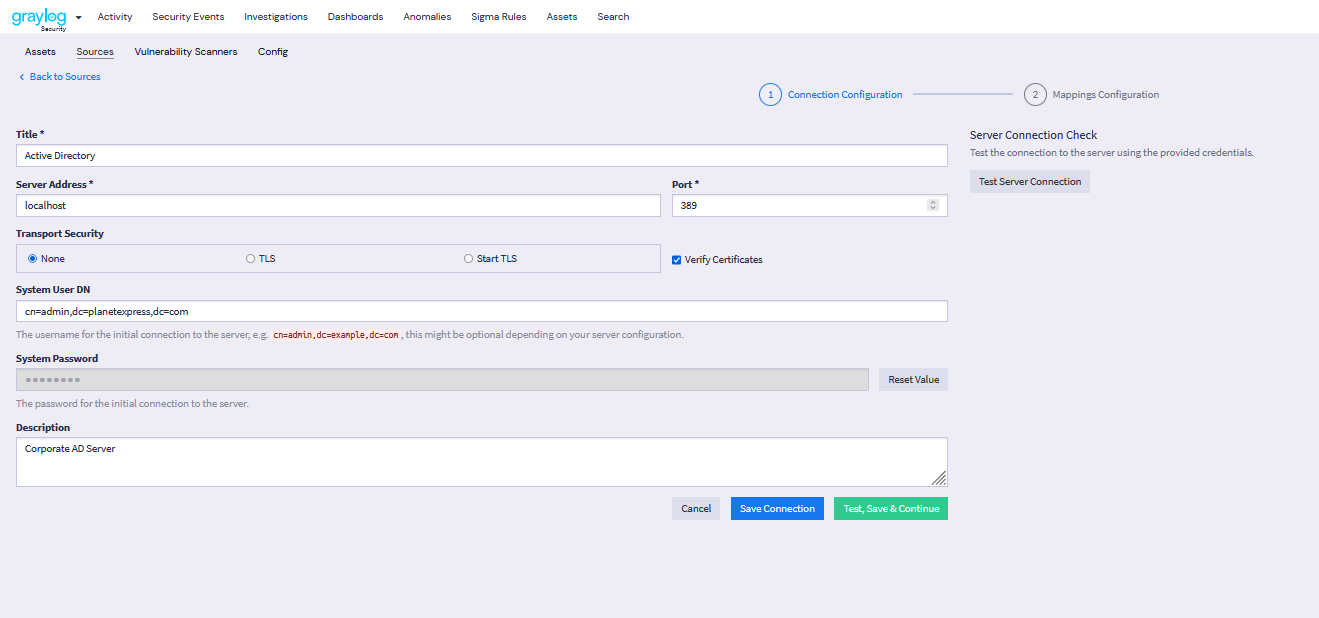Go to the Sigma Rules page

coord(499,17)
